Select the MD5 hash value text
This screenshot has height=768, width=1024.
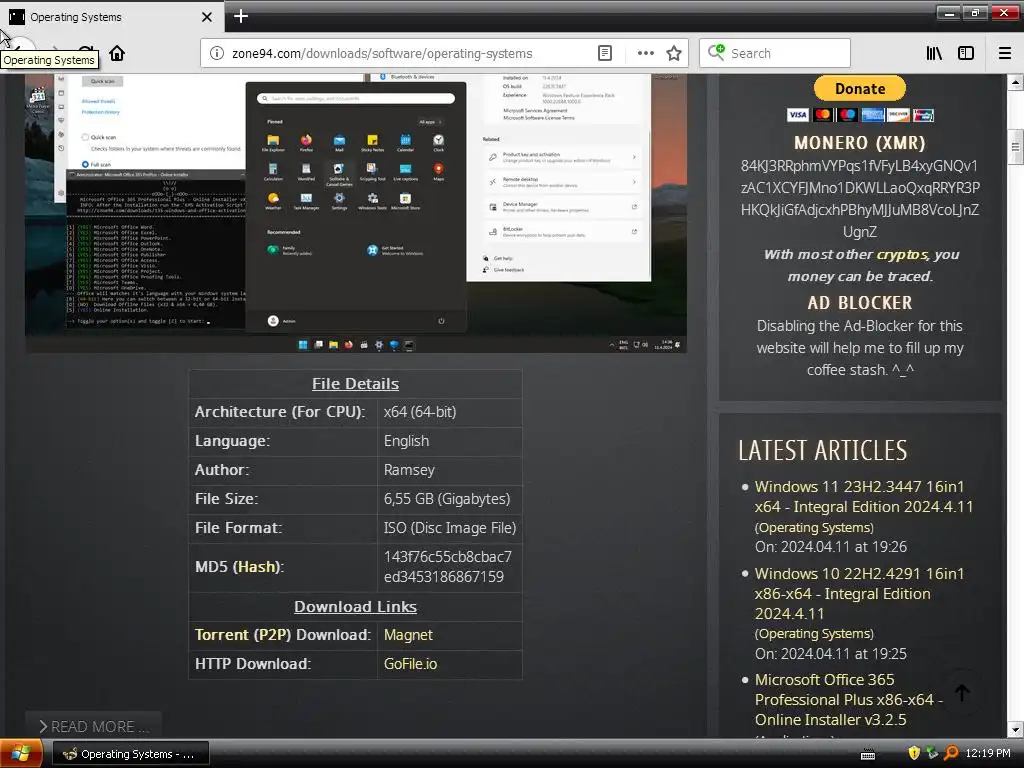click(447, 567)
